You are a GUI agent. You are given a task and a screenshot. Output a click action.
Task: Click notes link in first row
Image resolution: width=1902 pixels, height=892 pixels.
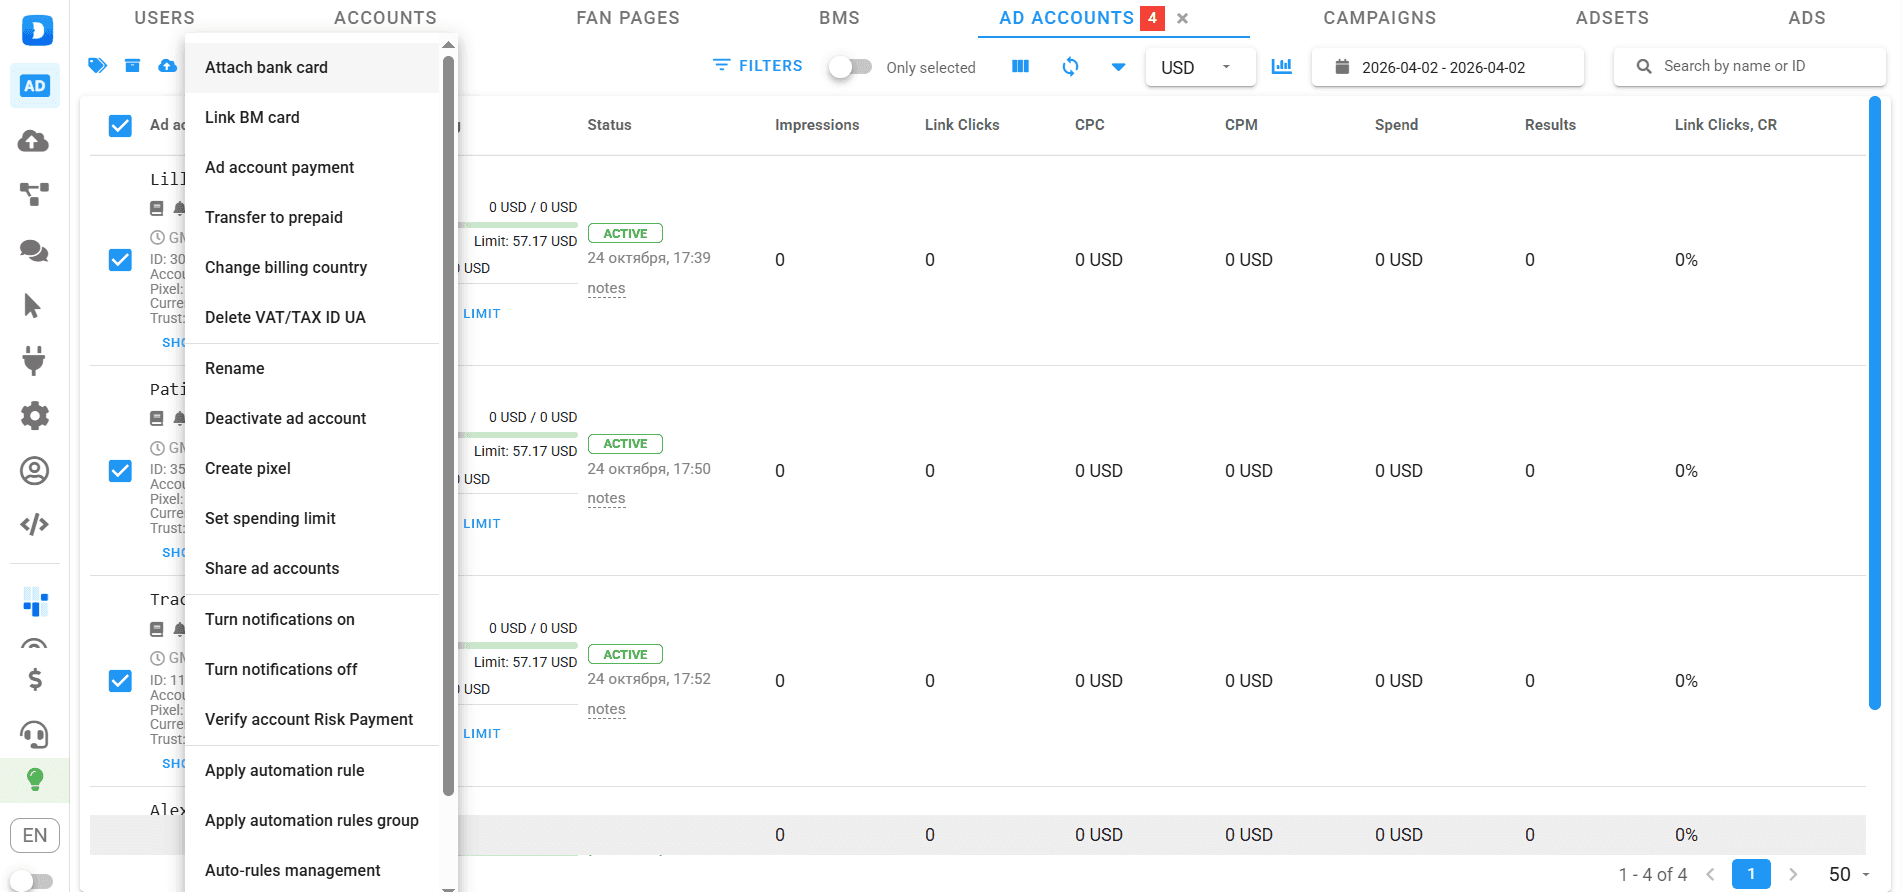(606, 288)
